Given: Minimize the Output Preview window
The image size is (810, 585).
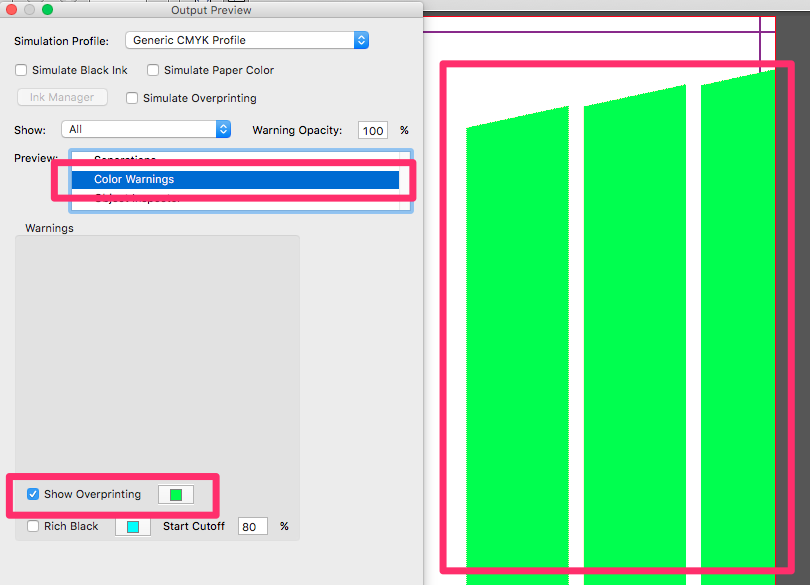Looking at the screenshot, I should [x=29, y=10].
